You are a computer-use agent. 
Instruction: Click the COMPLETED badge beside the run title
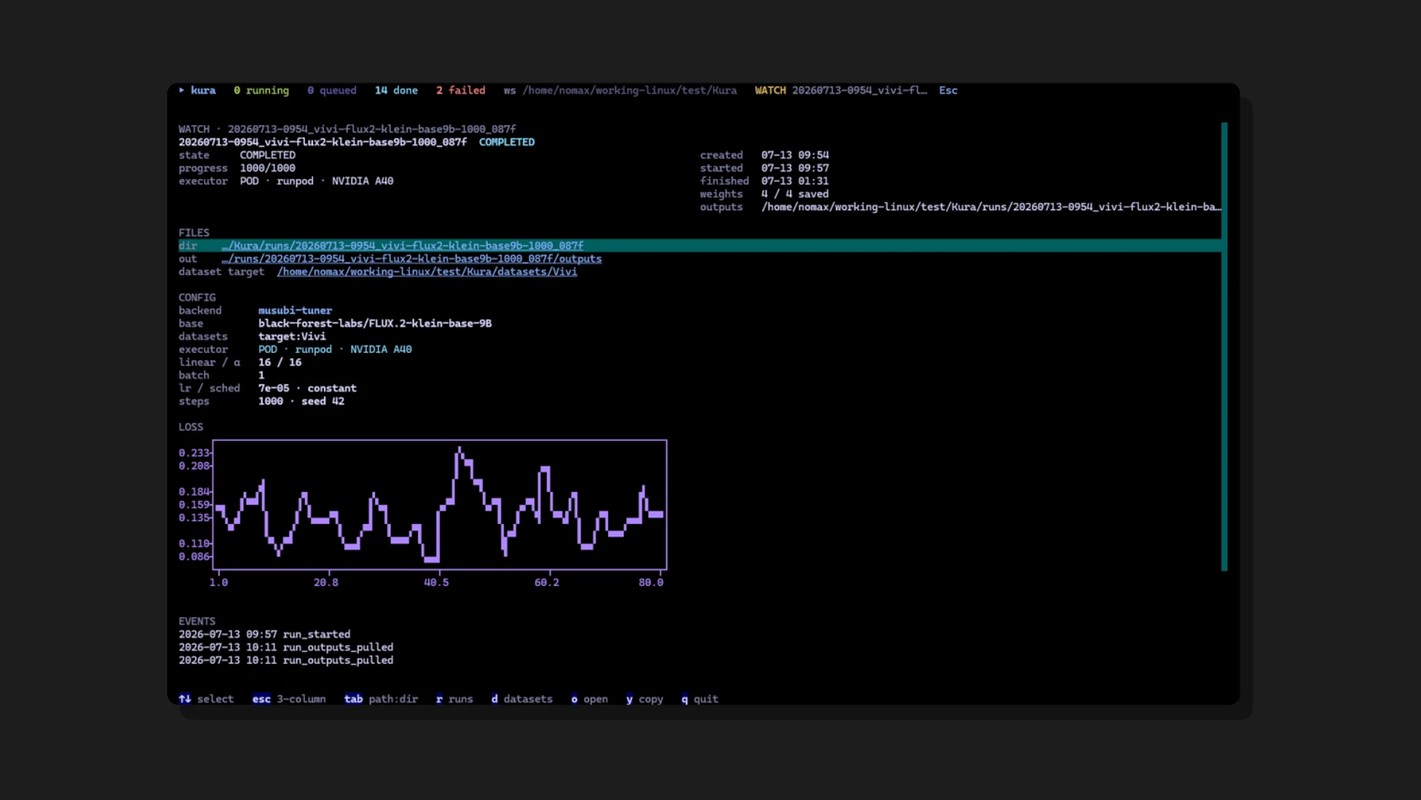click(x=507, y=142)
